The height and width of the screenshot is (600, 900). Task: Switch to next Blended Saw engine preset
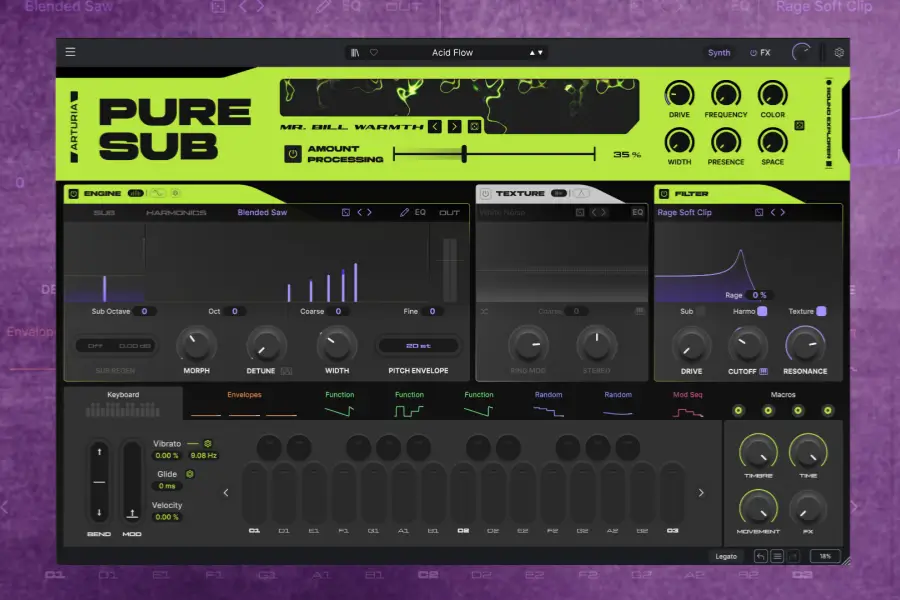click(369, 212)
